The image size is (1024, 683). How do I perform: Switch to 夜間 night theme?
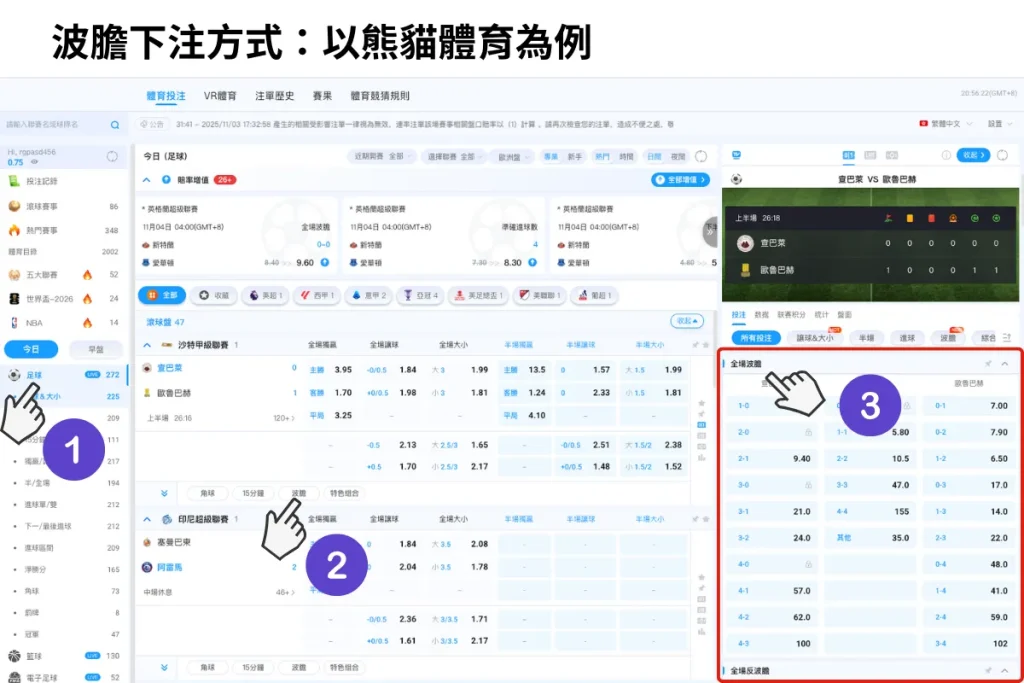click(679, 157)
